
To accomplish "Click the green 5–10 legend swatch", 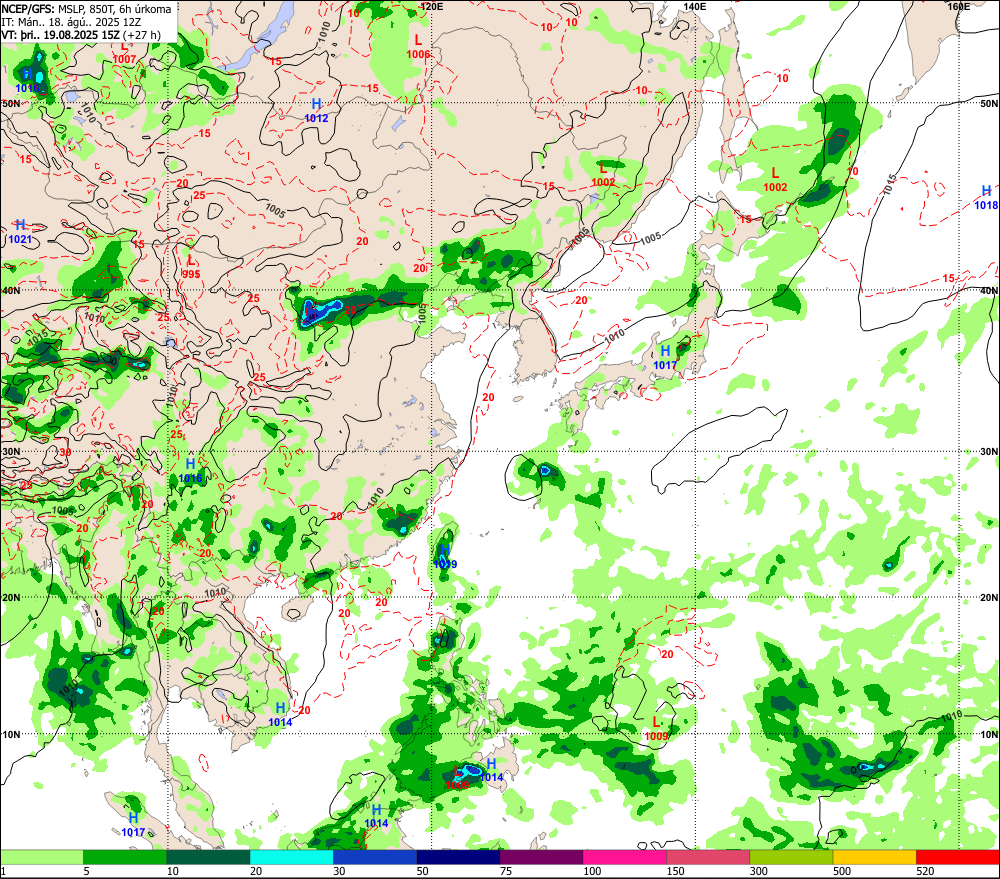I will click(125, 857).
